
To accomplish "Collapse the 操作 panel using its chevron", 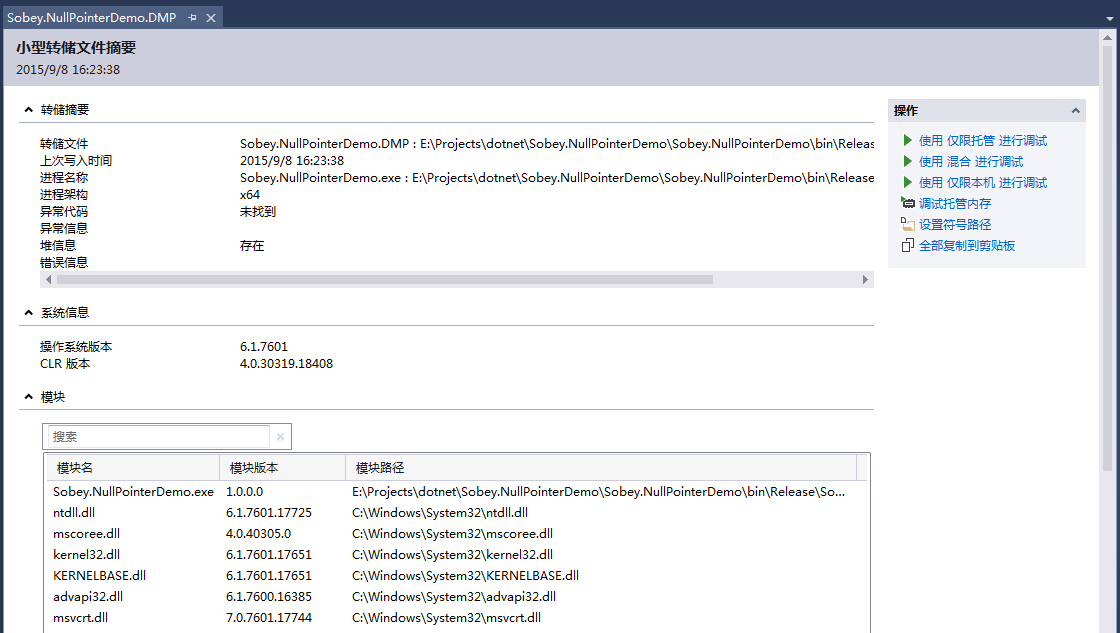I will [x=1075, y=111].
